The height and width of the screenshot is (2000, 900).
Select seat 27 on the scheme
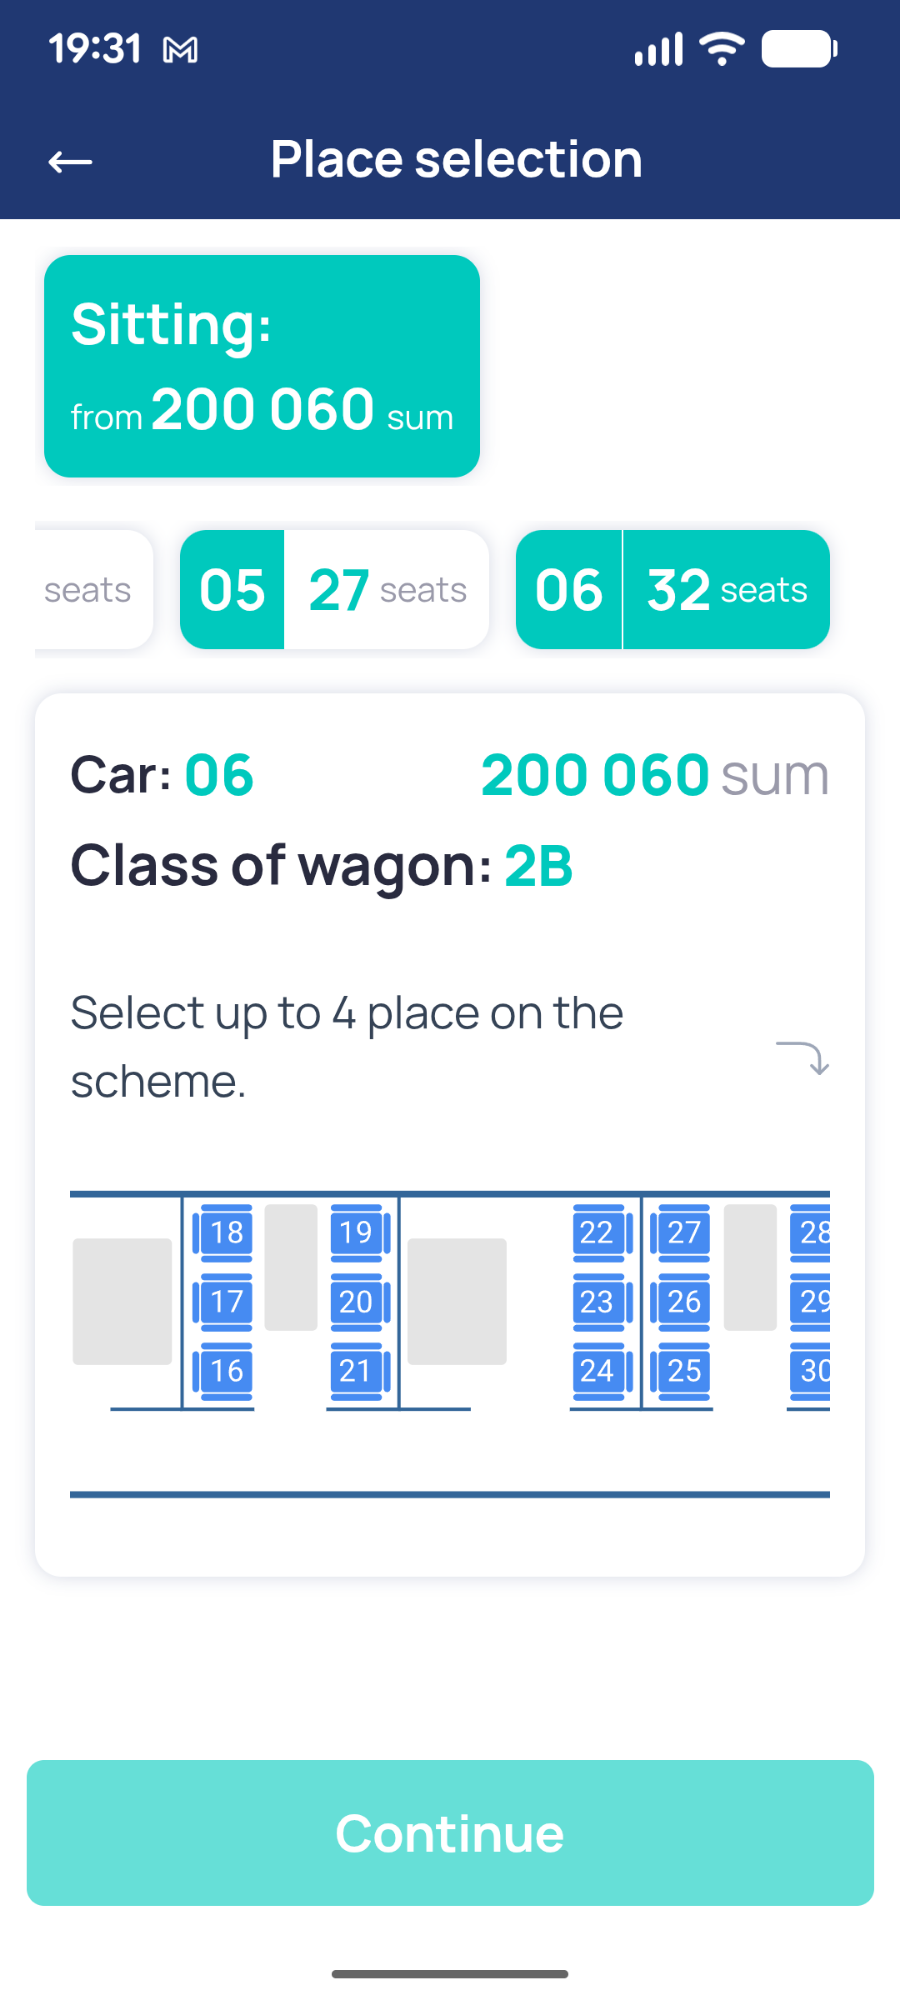tap(684, 1232)
